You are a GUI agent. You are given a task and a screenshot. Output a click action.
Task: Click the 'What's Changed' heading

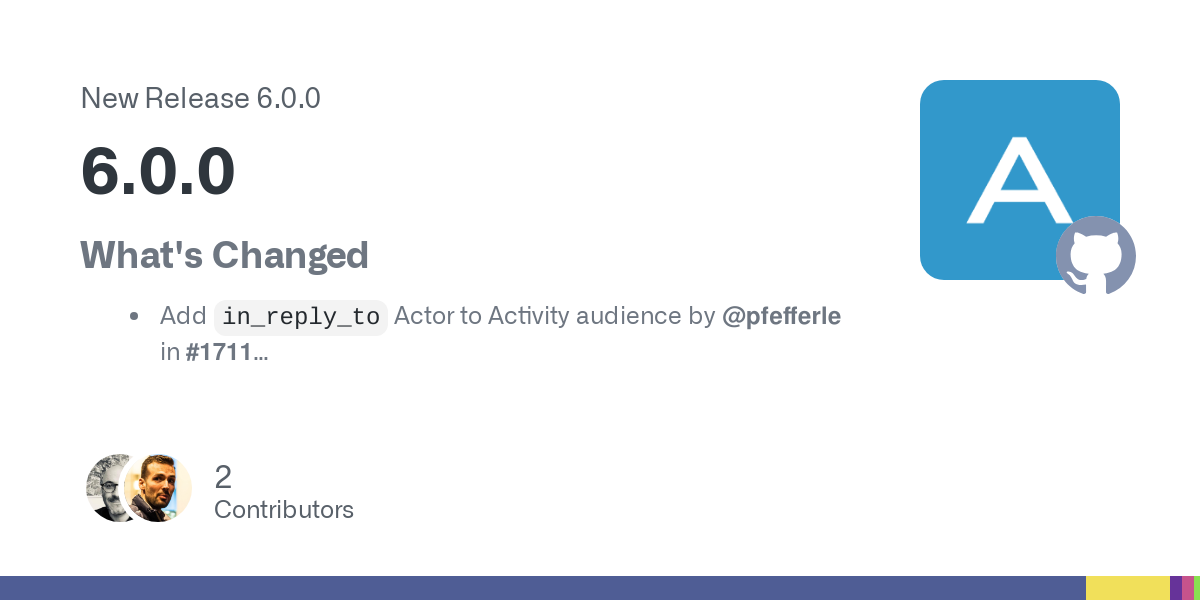coord(224,255)
